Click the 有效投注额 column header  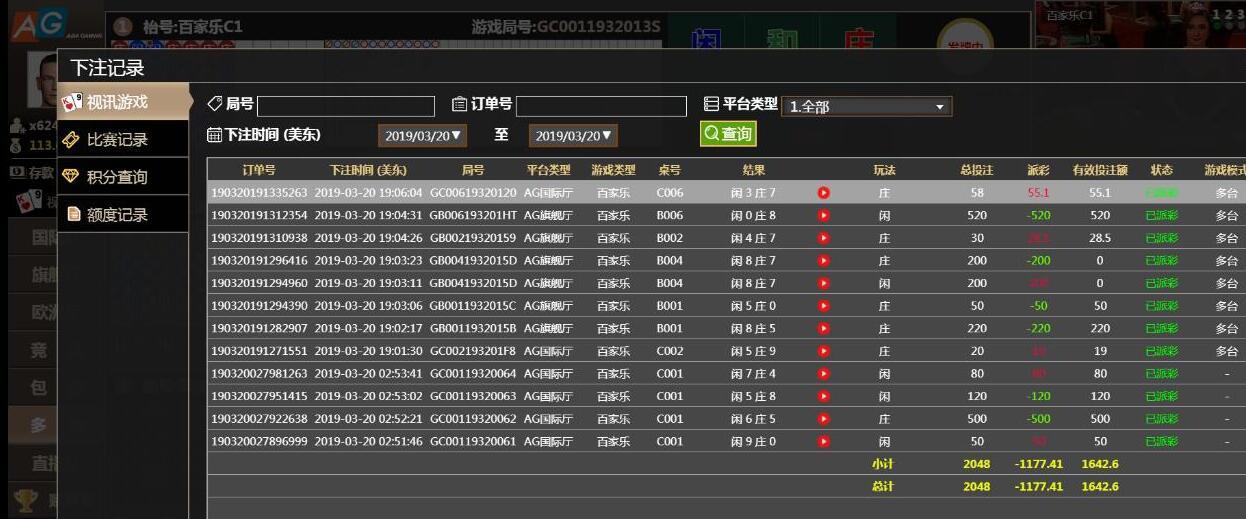coord(1100,170)
